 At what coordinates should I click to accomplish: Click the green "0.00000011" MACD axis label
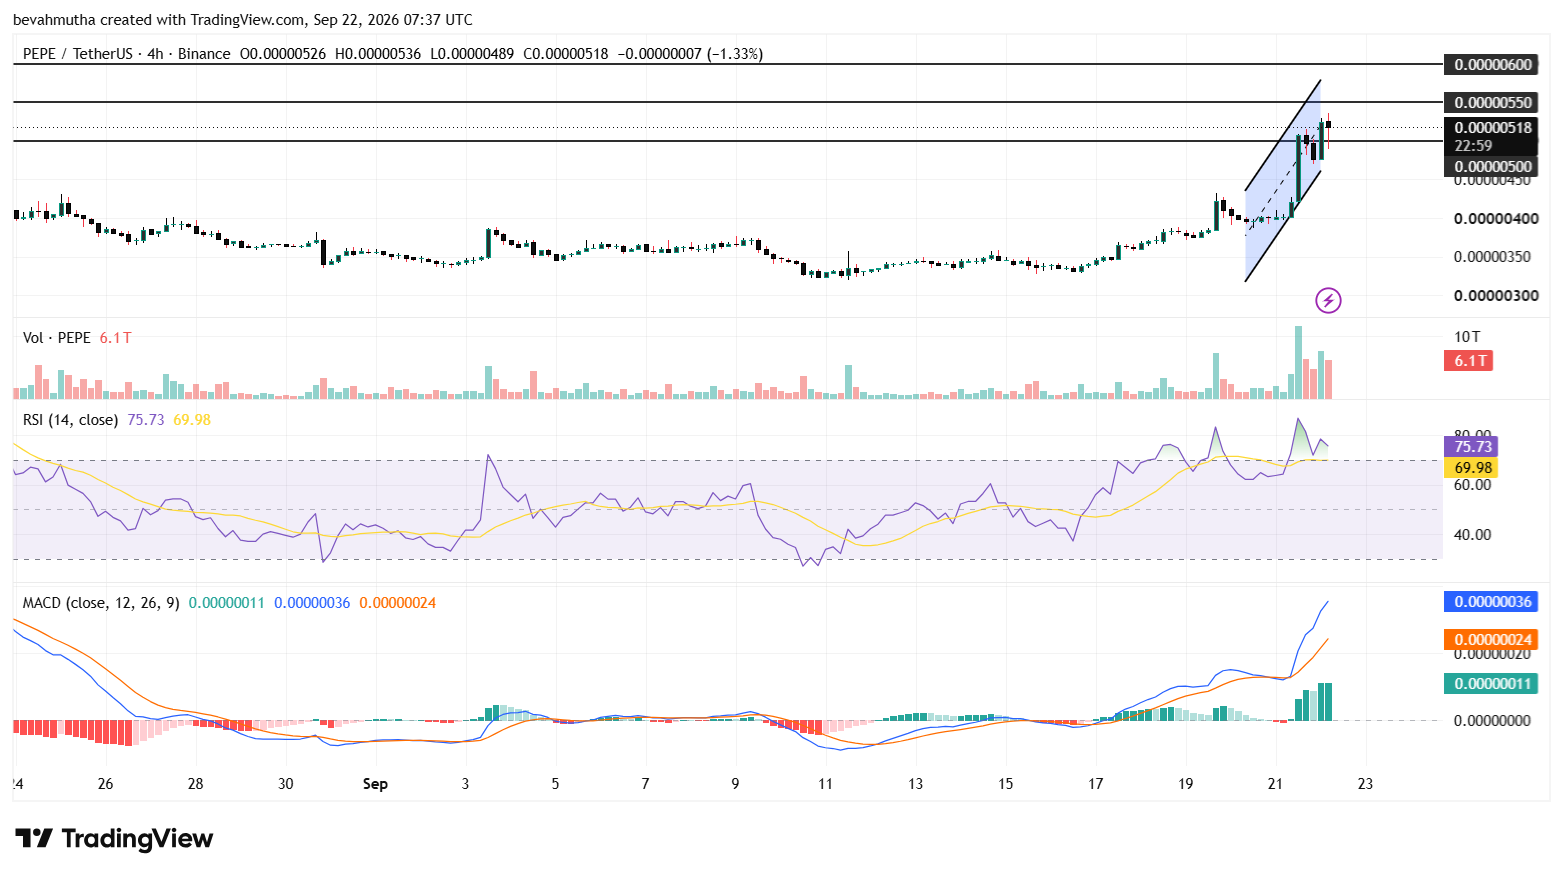[1491, 684]
